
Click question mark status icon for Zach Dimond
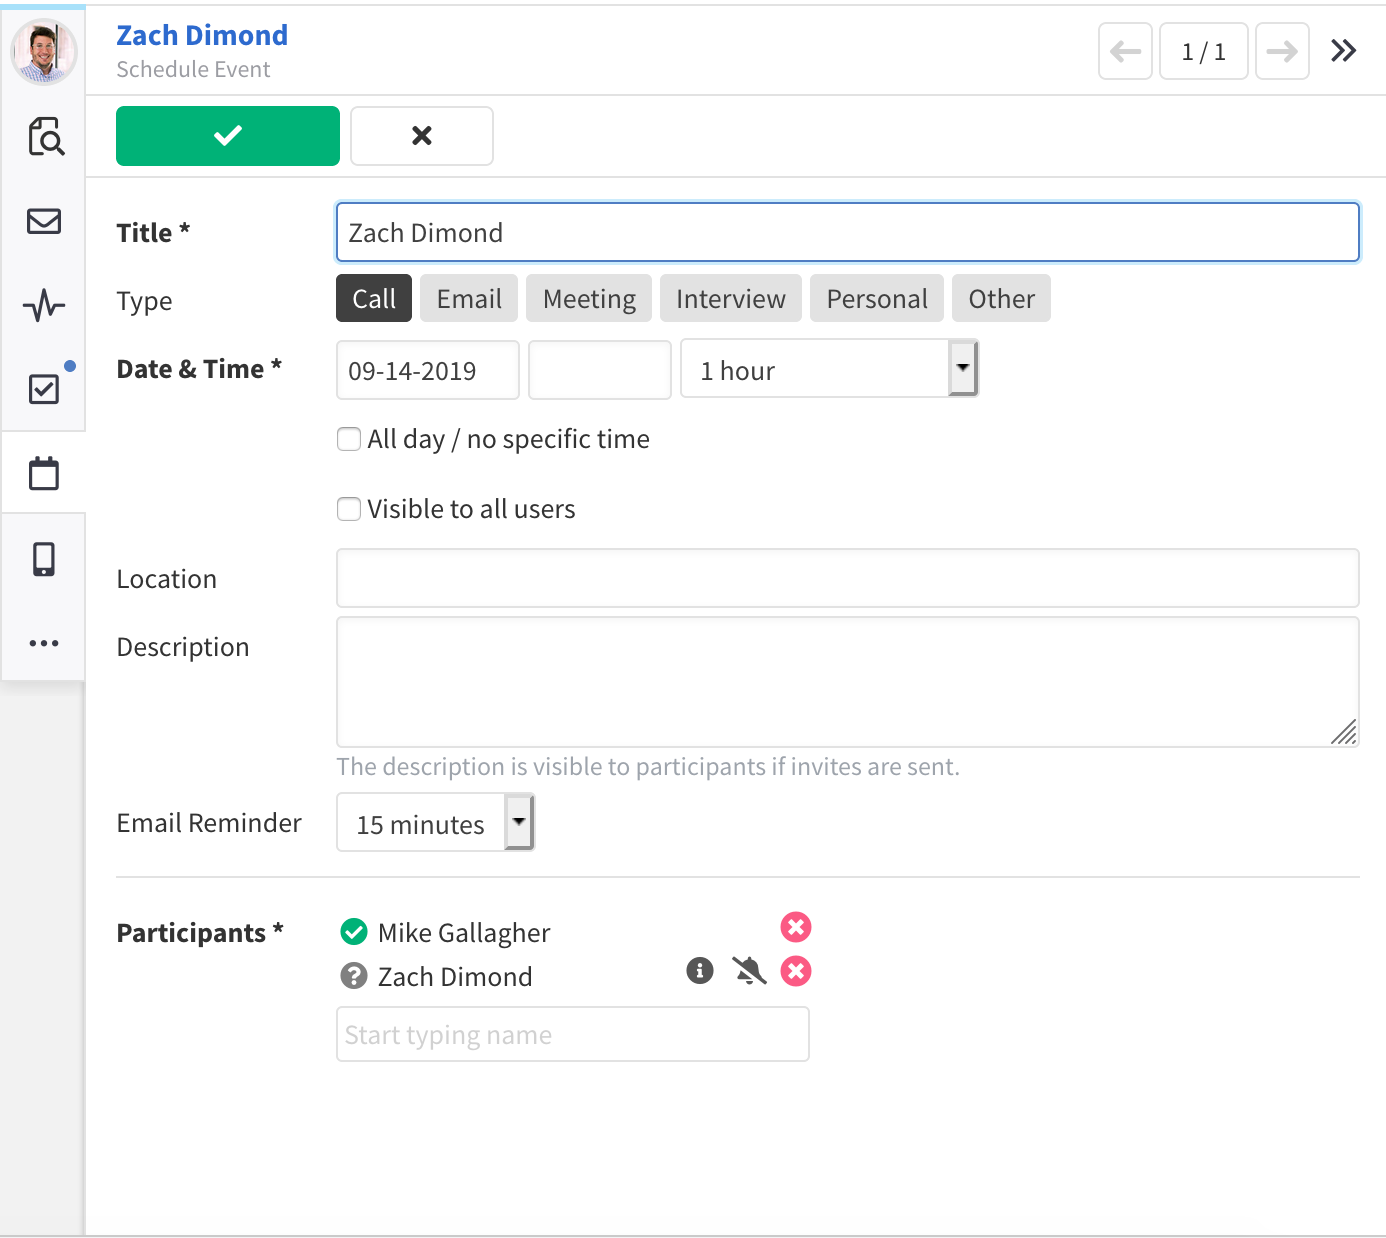[354, 976]
